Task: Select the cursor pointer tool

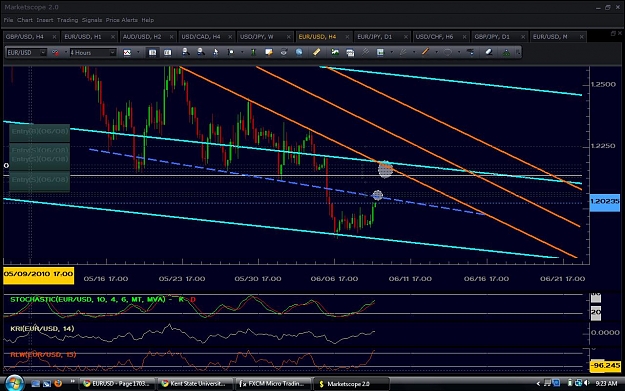Action: point(216,52)
